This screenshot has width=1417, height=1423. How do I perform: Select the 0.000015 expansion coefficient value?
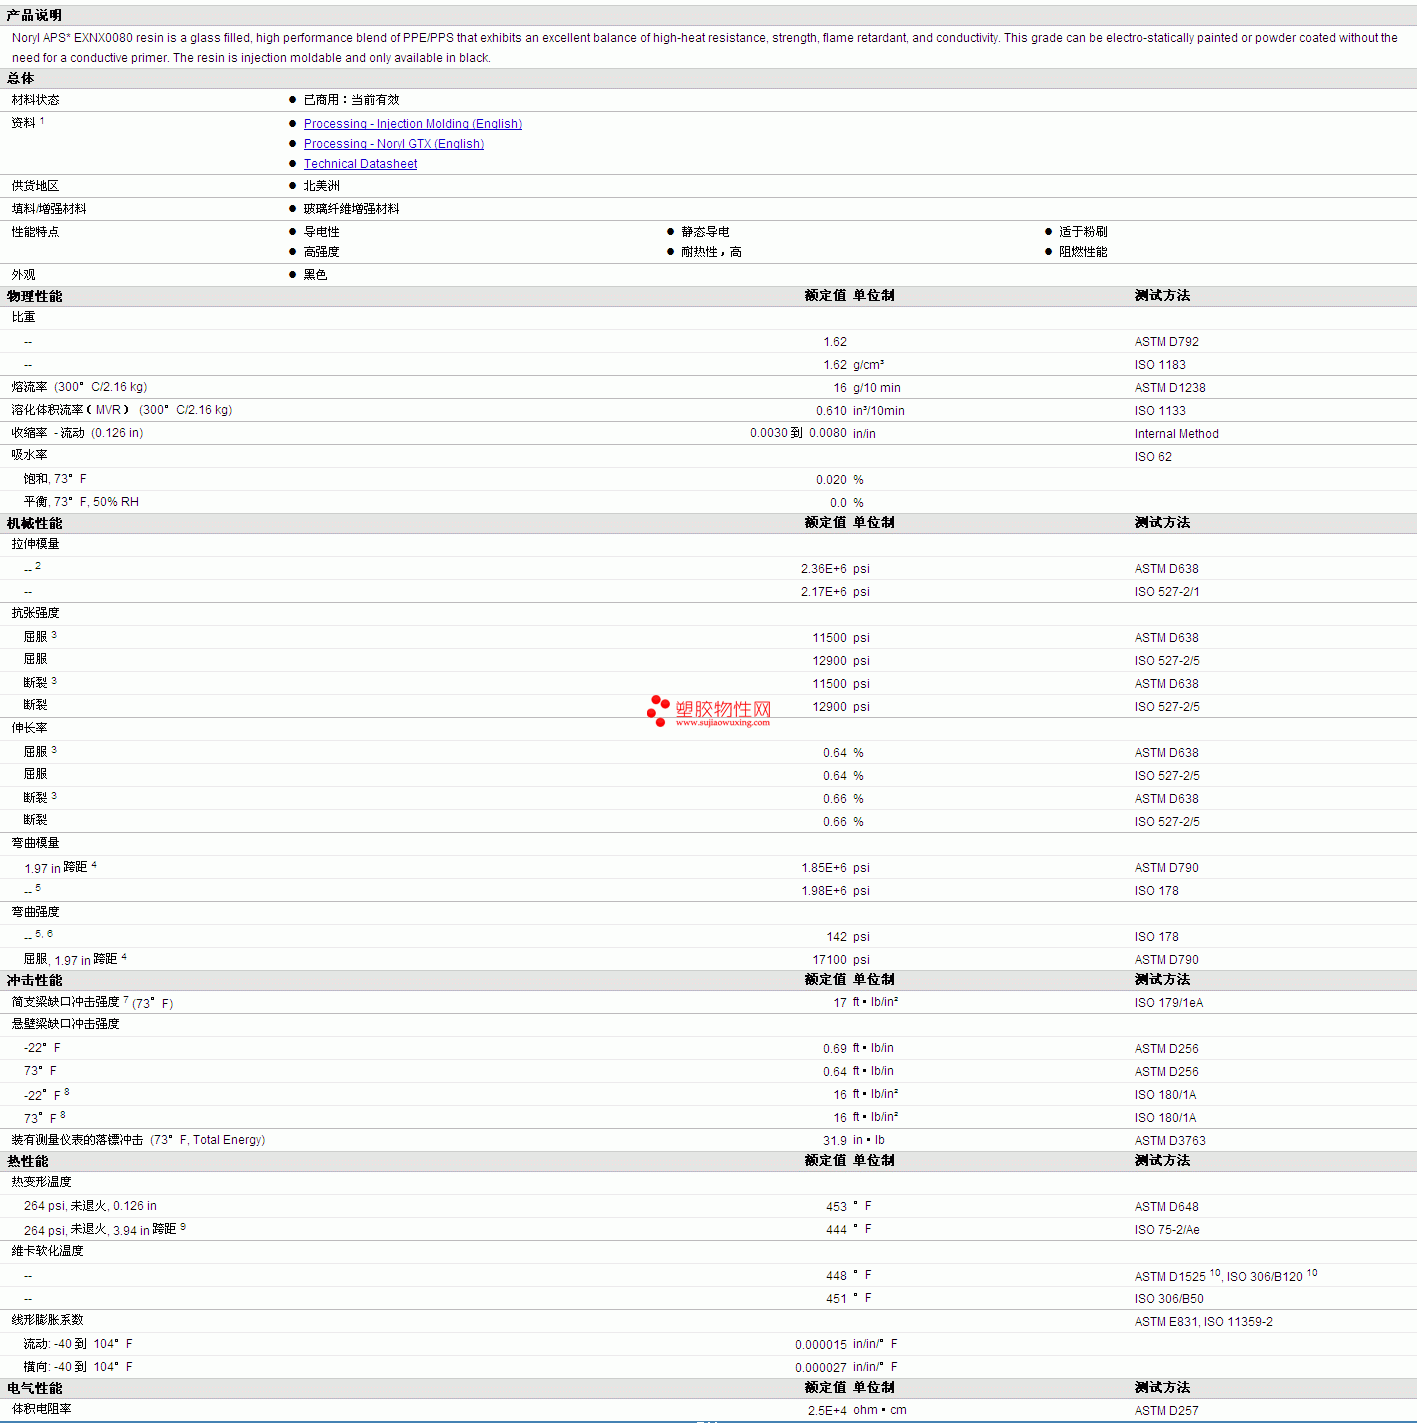click(821, 1345)
